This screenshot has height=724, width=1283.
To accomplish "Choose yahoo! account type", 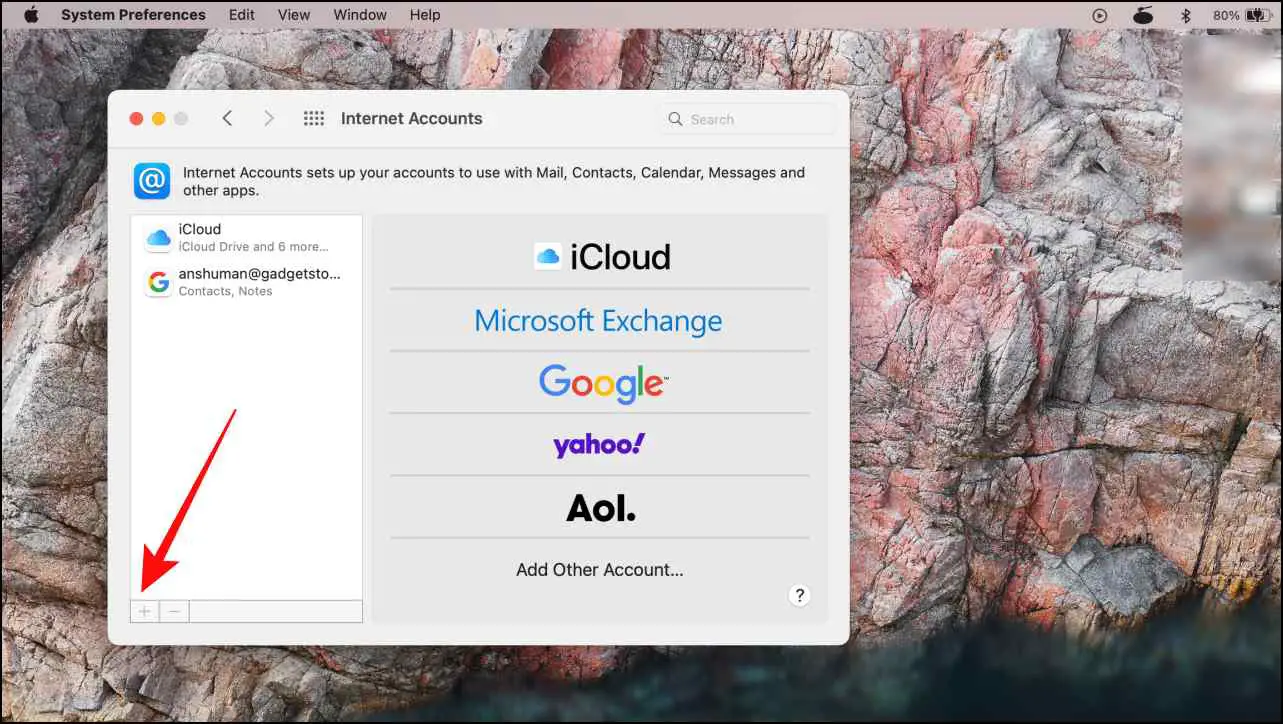I will (600, 445).
